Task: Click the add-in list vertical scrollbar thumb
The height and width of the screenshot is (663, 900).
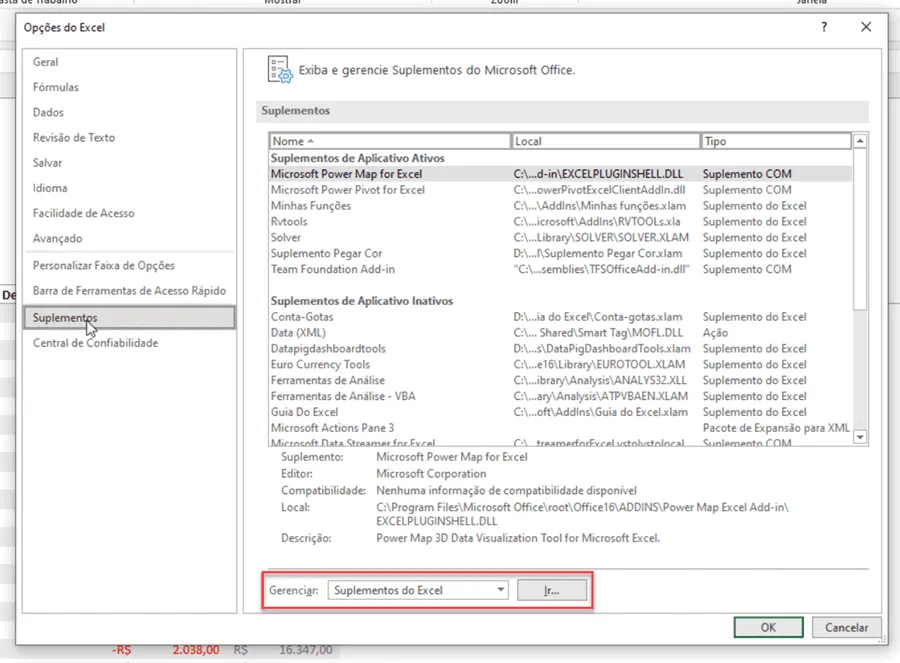Action: 860,228
